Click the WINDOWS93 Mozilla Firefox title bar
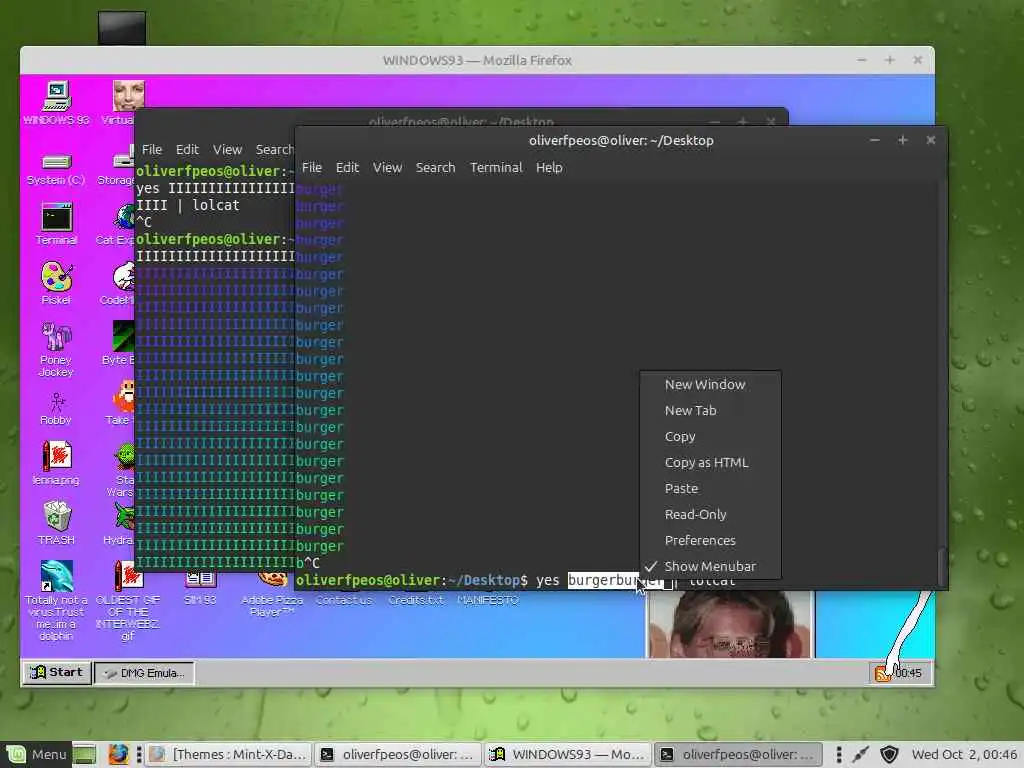 477,60
